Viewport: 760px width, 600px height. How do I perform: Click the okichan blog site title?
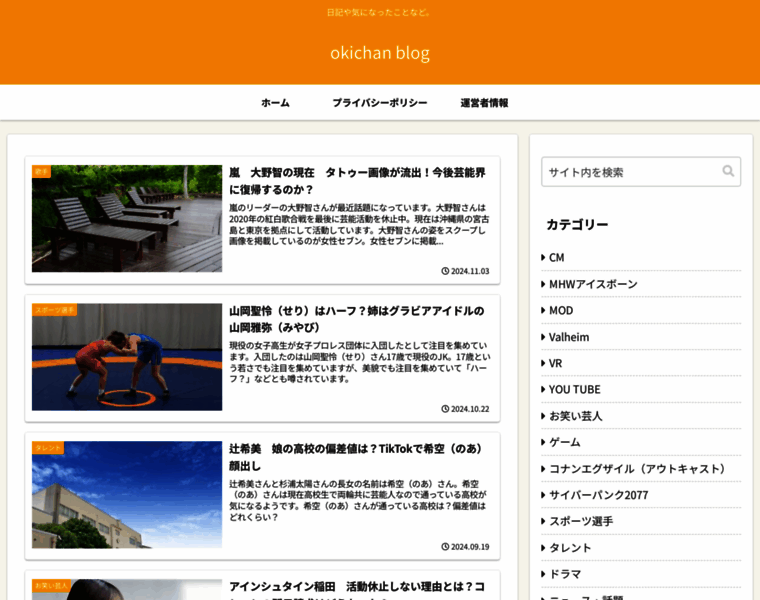tap(380, 53)
